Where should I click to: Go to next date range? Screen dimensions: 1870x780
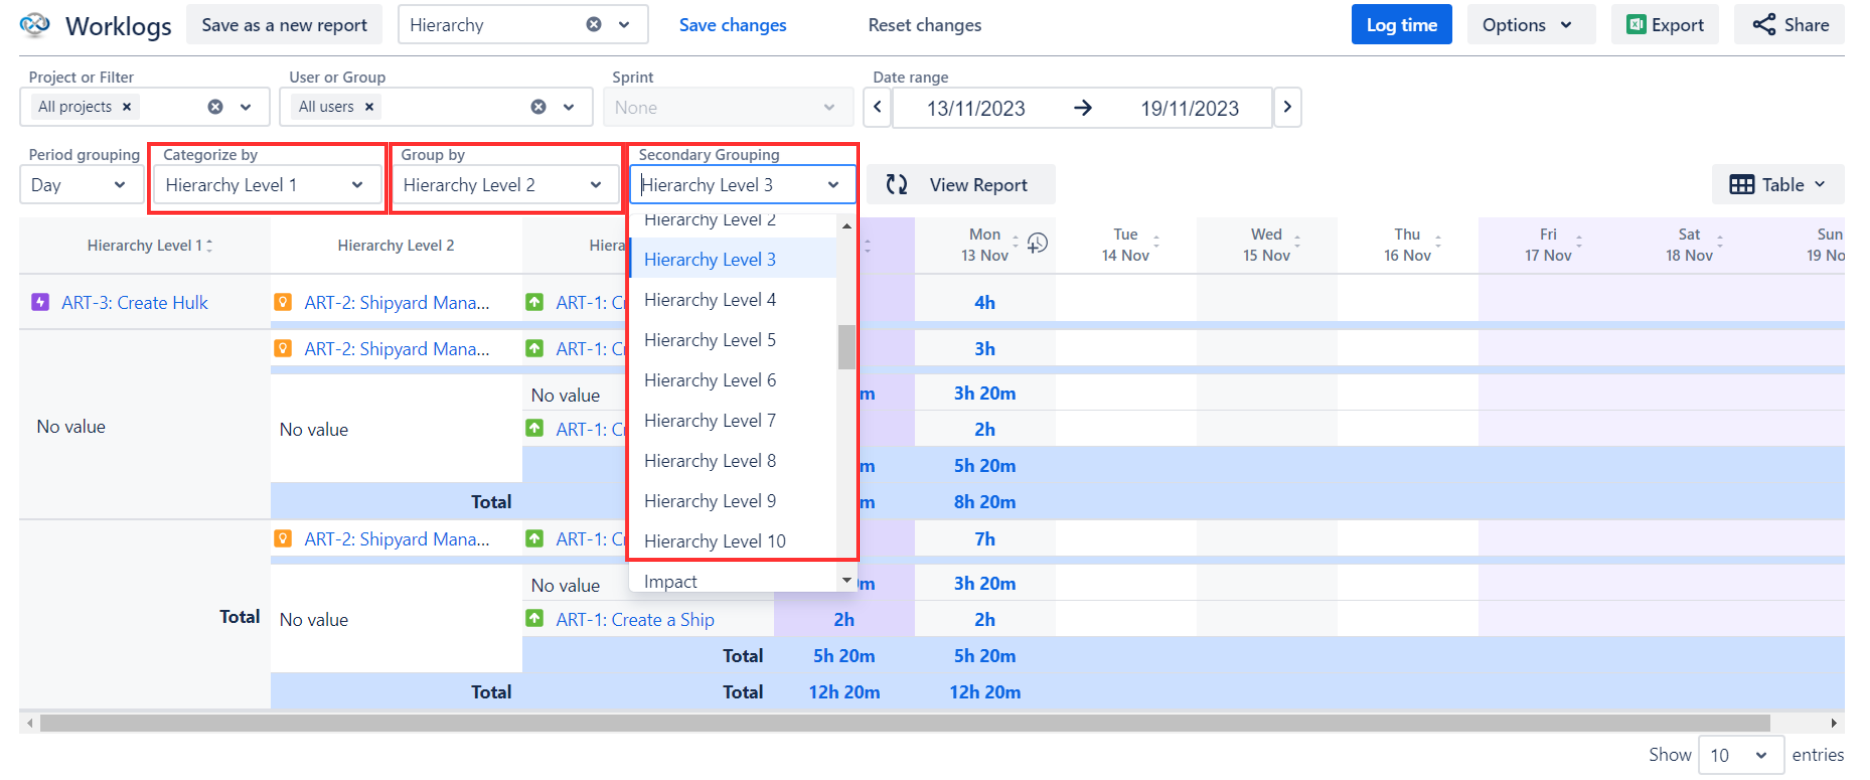(x=1287, y=107)
